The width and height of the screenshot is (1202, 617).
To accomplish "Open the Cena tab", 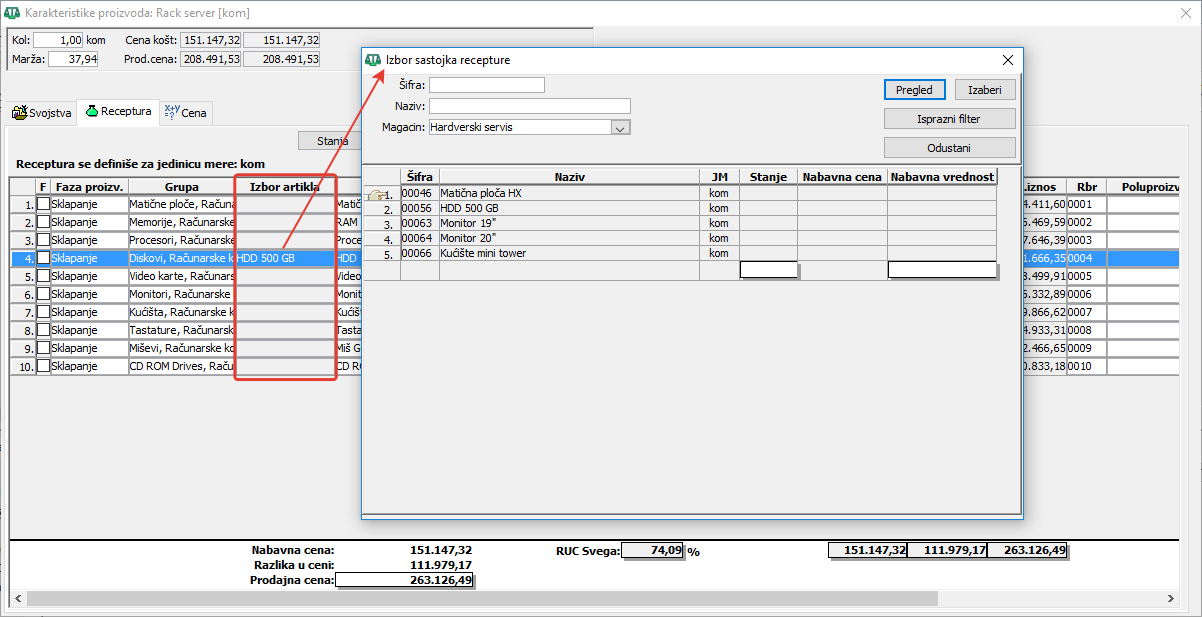I will pos(186,113).
